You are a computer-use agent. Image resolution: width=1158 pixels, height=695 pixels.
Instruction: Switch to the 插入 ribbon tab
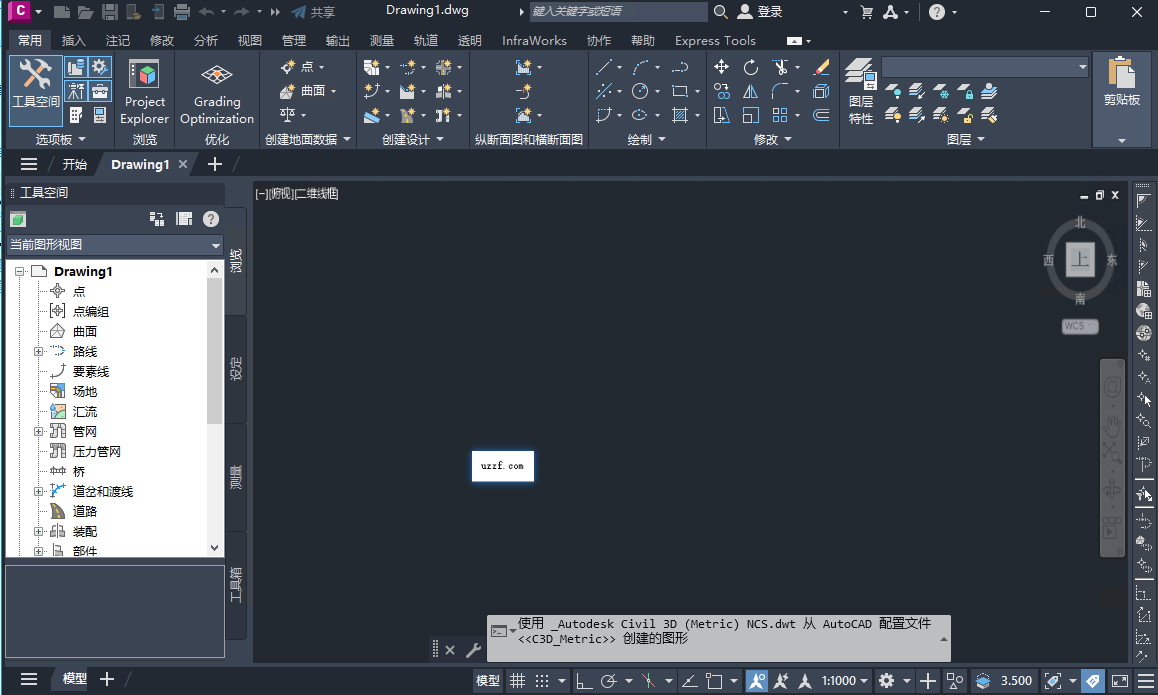click(71, 40)
